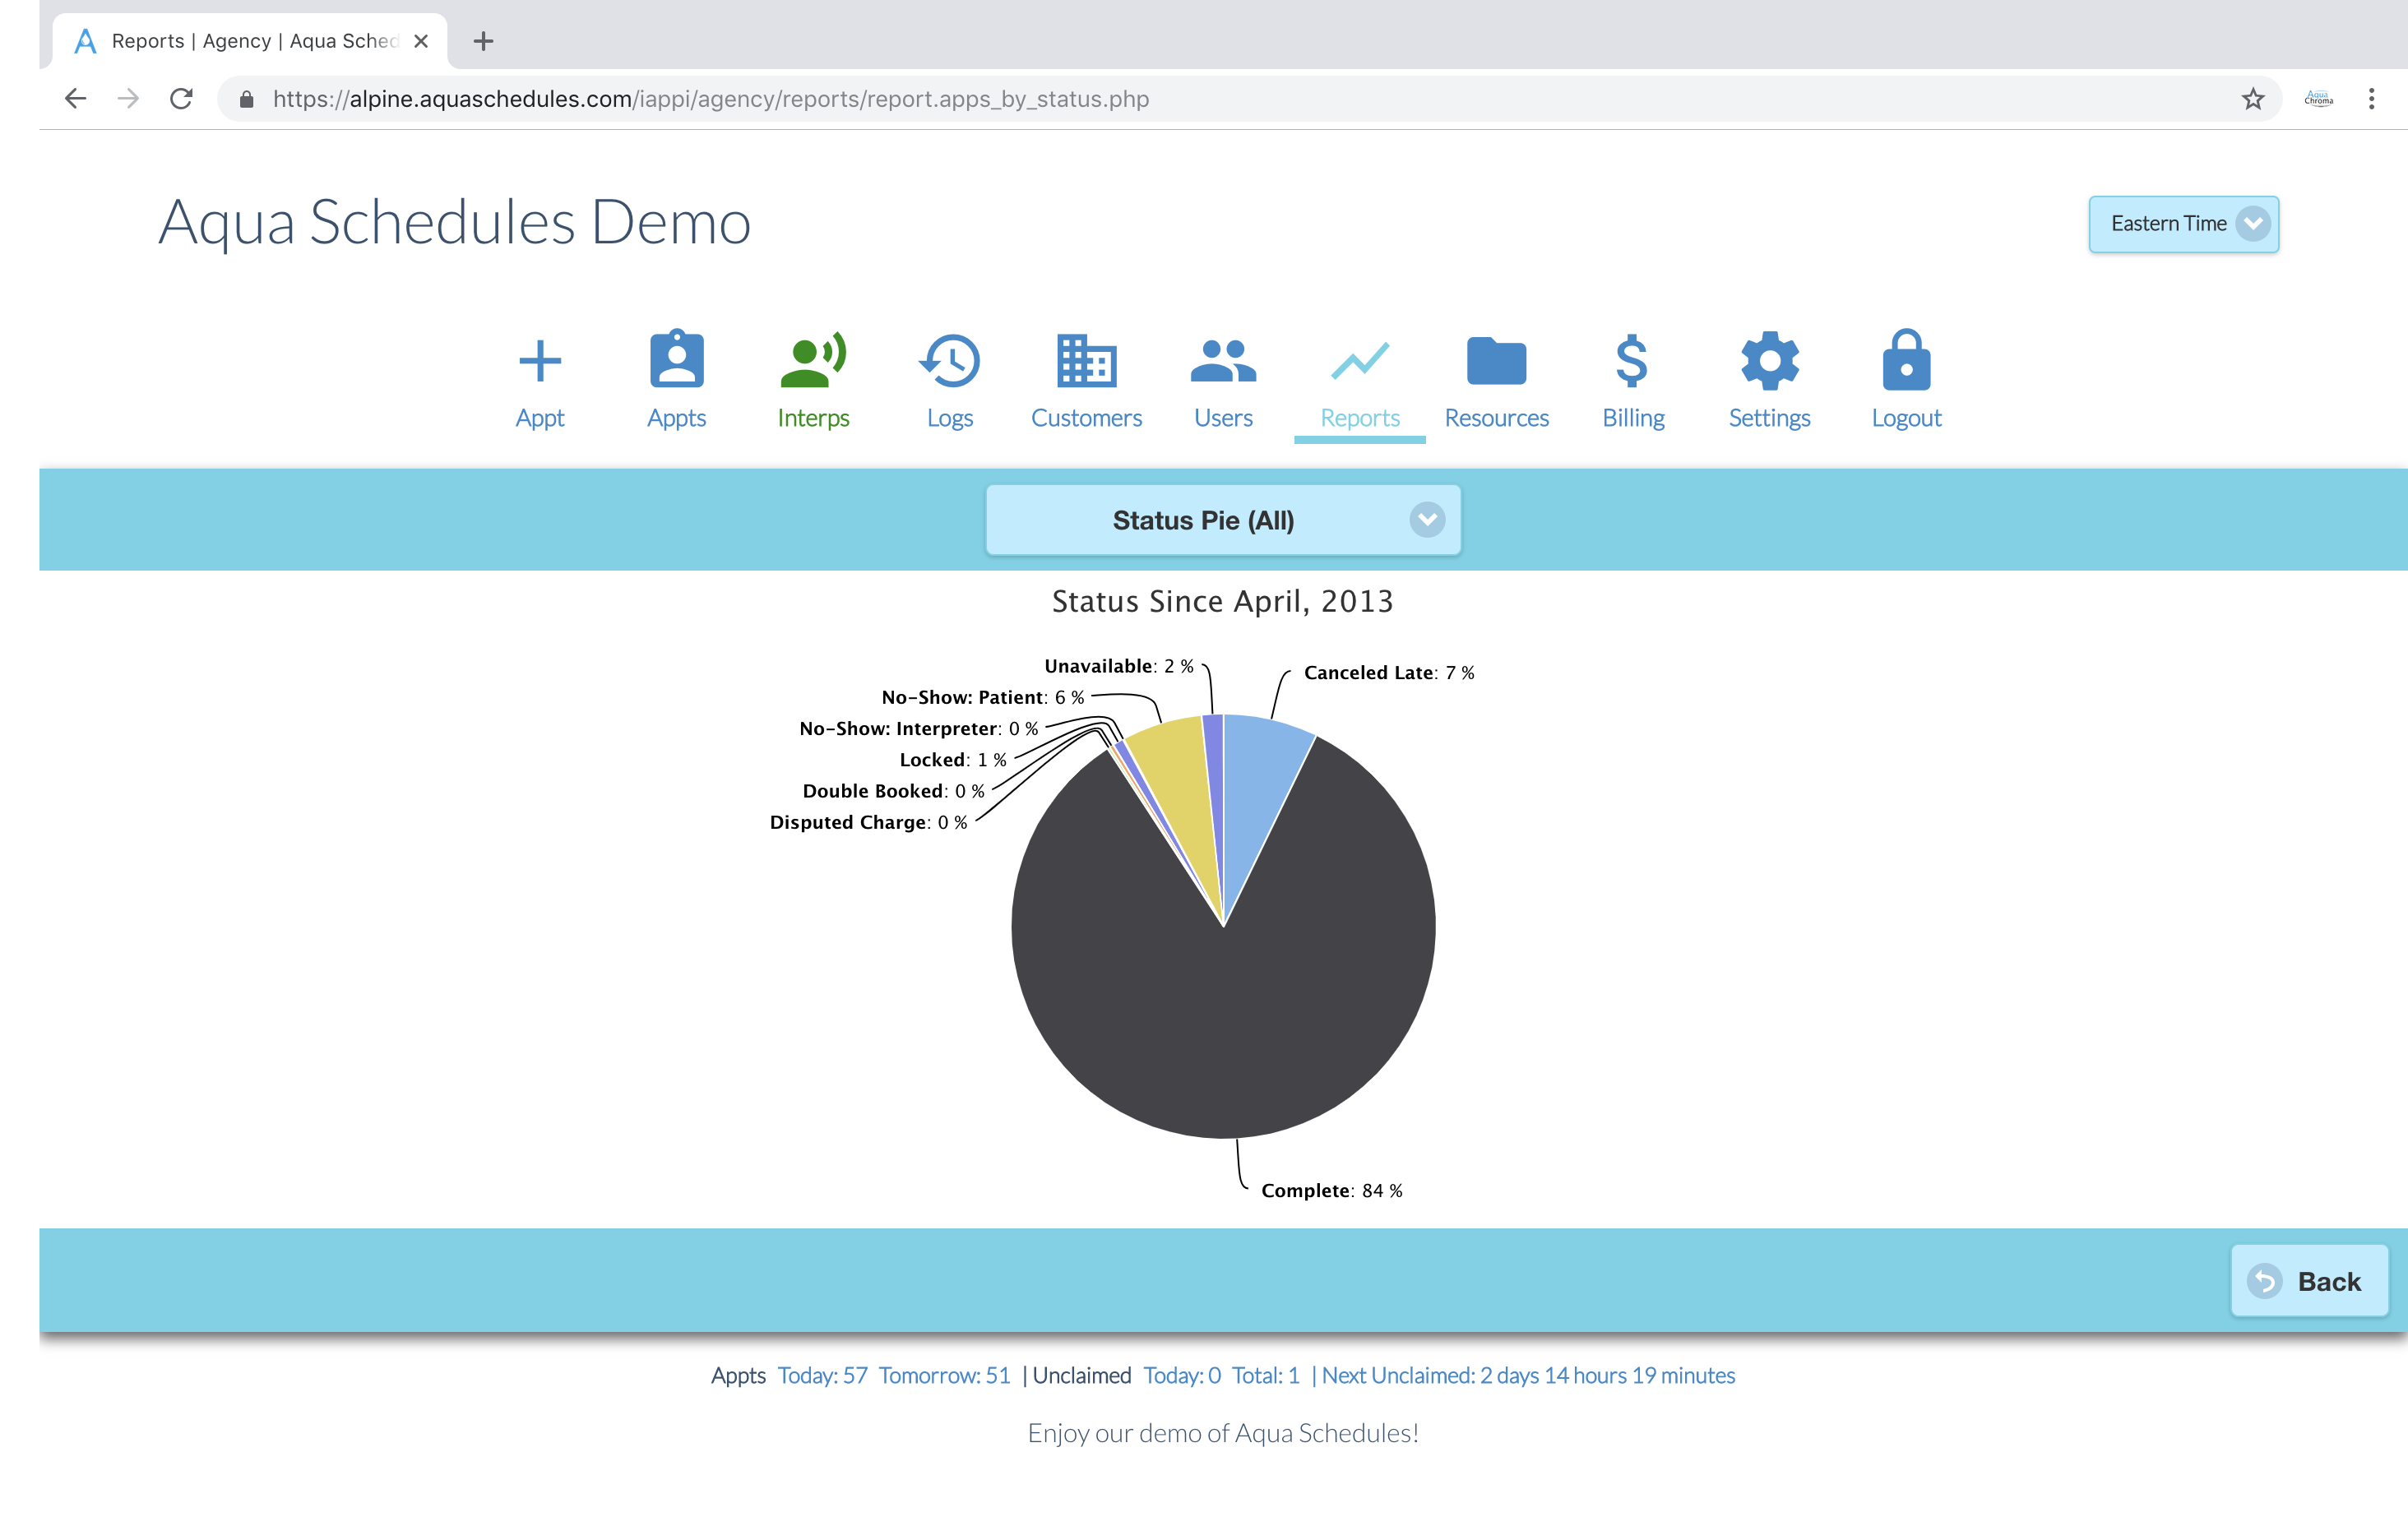The image size is (2408, 1526).
Task: Click the Unclaimed Today: 0 link
Action: (1181, 1375)
